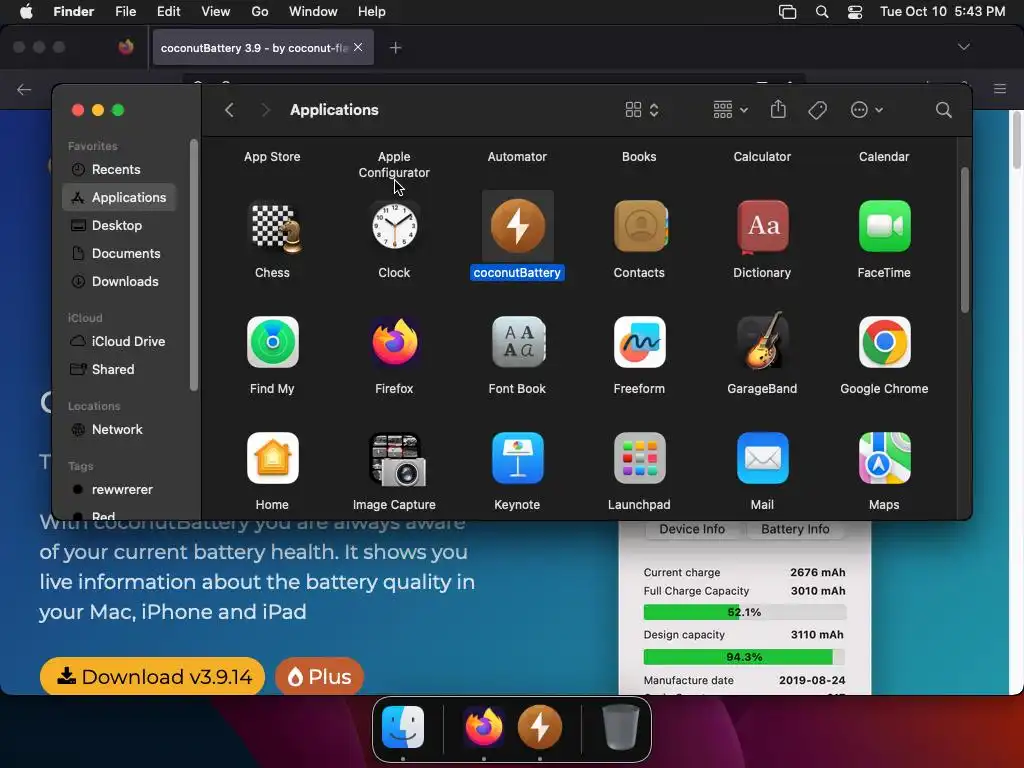Viewport: 1024px width, 768px height.
Task: Close the coconutBattery 3.9 browser tab
Action: pyautogui.click(x=358, y=47)
